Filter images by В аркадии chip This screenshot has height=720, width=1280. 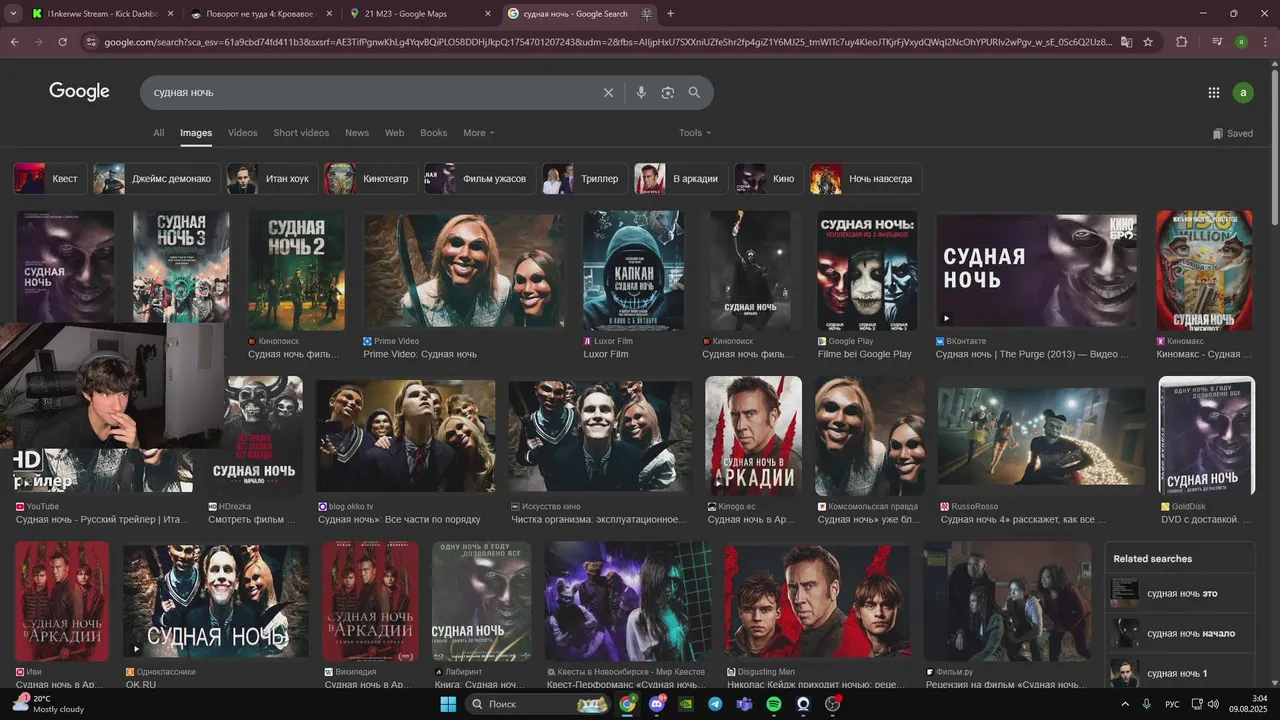pyautogui.click(x=681, y=179)
